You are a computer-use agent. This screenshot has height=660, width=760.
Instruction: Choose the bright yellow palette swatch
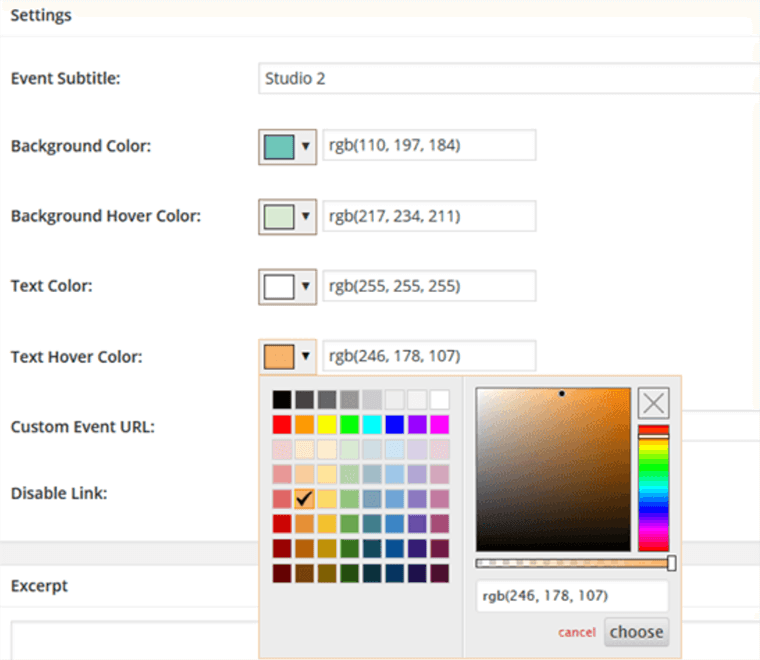pyautogui.click(x=327, y=424)
